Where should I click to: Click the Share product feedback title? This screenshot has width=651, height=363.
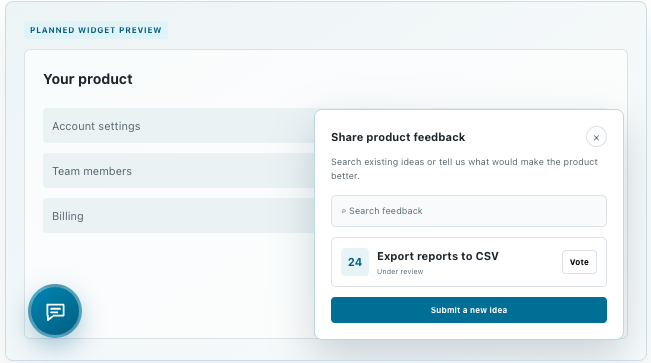tap(398, 137)
